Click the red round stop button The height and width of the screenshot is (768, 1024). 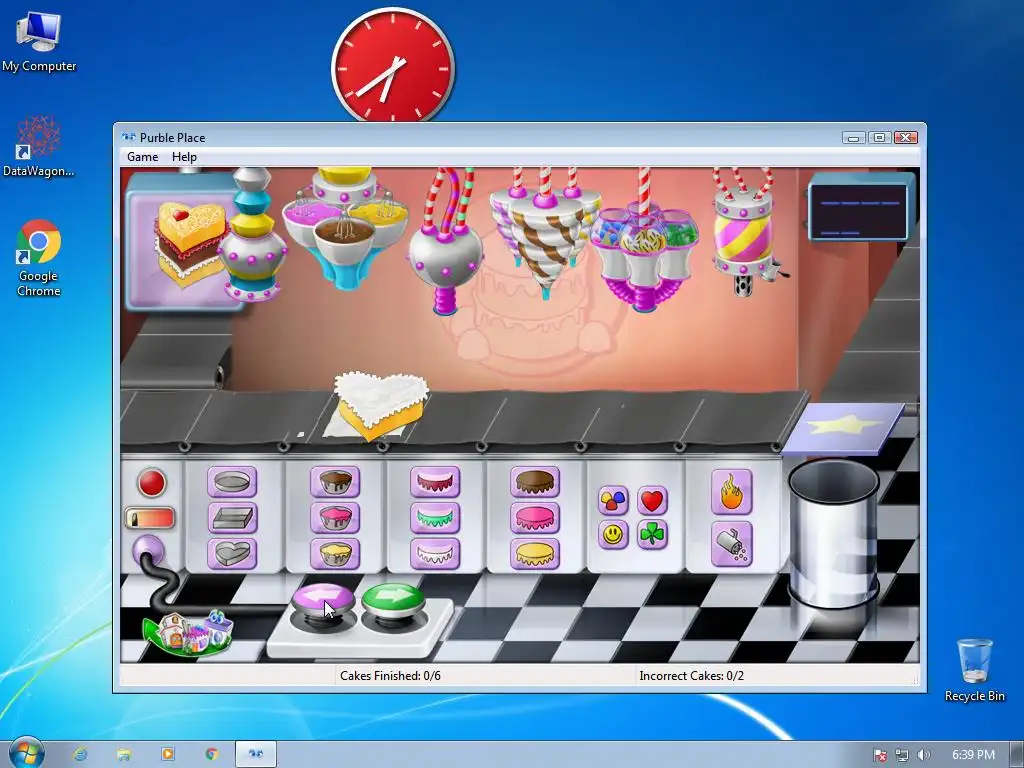[x=152, y=483]
